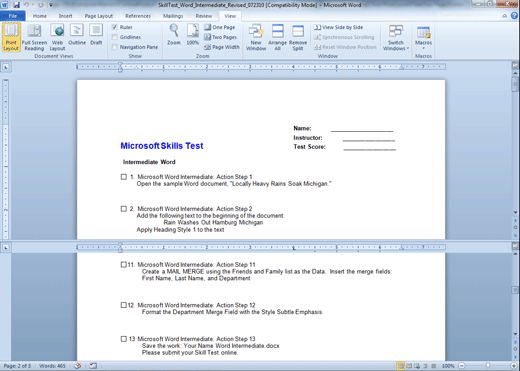Screen dimensions: 520x371
Task: Enable the Gridlines checkbox
Action: coord(115,37)
